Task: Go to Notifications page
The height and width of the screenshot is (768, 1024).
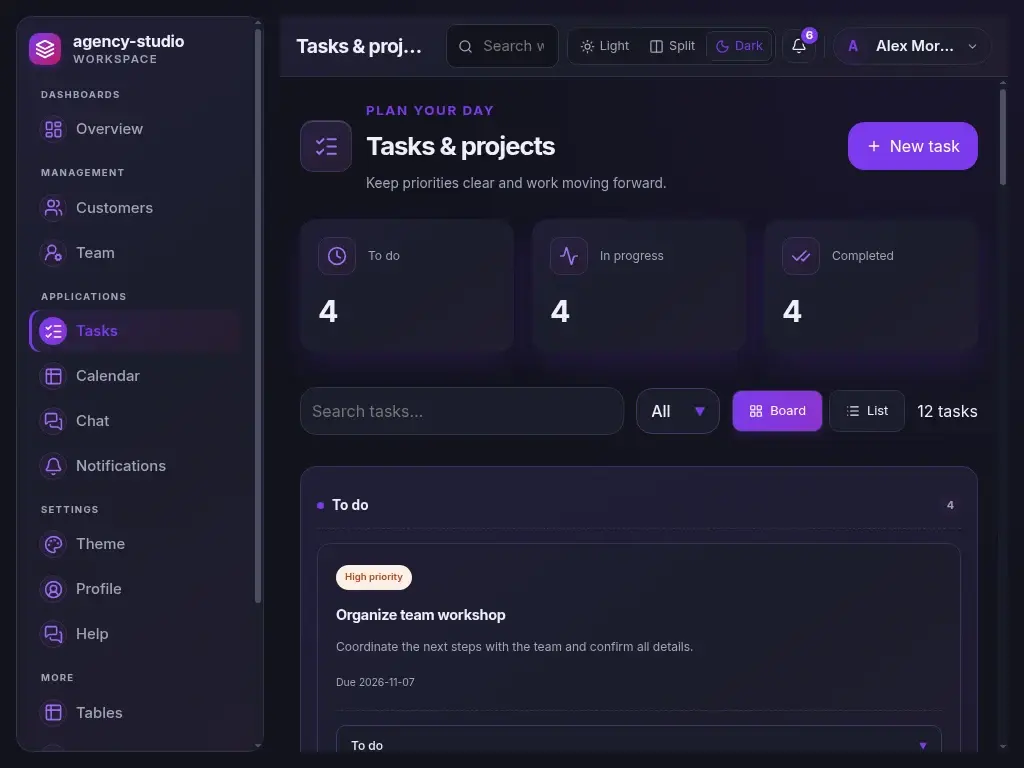Action: click(x=136, y=466)
